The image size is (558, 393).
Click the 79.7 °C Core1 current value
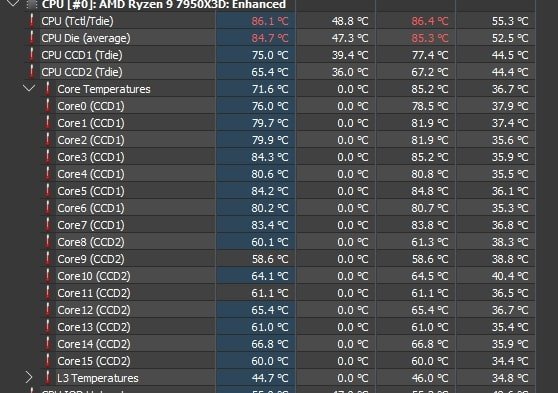(270, 123)
